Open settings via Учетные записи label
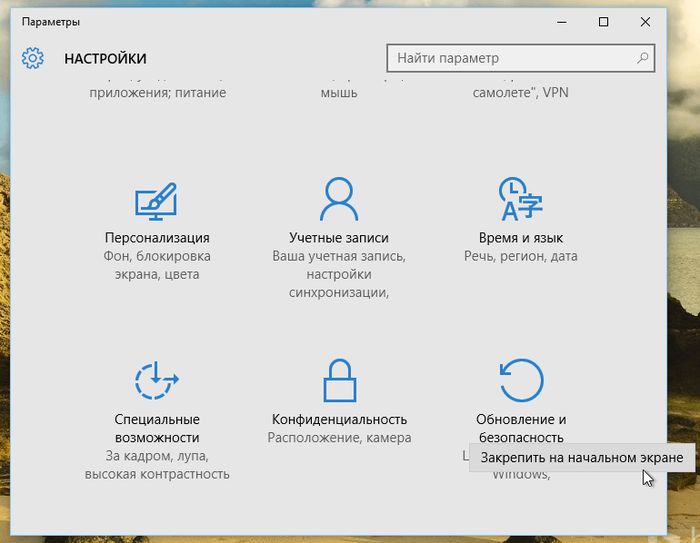The image size is (700, 543). click(338, 238)
